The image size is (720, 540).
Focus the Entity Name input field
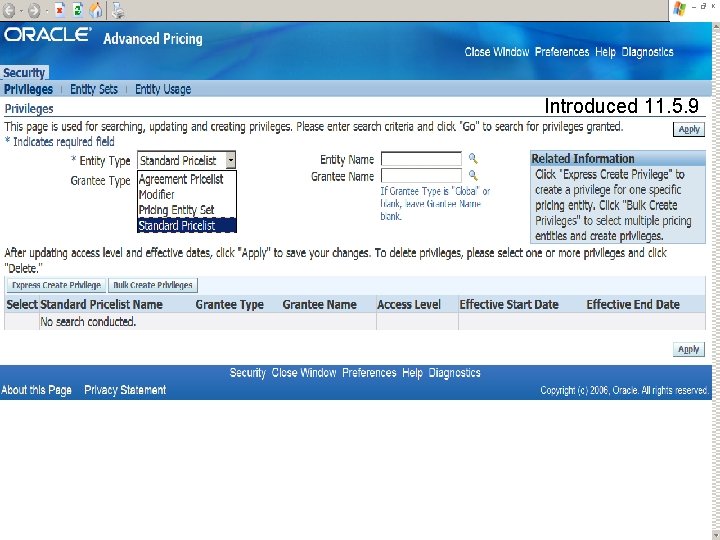coord(421,159)
